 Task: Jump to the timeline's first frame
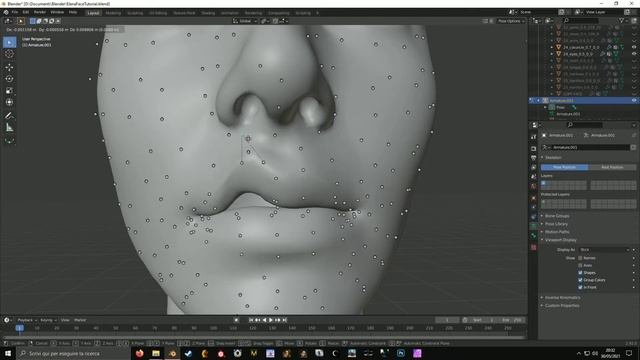coord(251,320)
